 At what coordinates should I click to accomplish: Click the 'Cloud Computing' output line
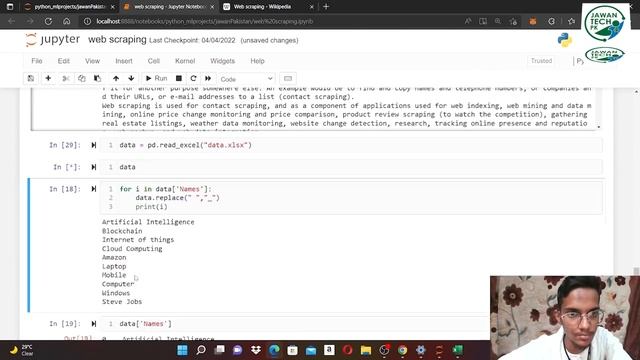(132, 249)
